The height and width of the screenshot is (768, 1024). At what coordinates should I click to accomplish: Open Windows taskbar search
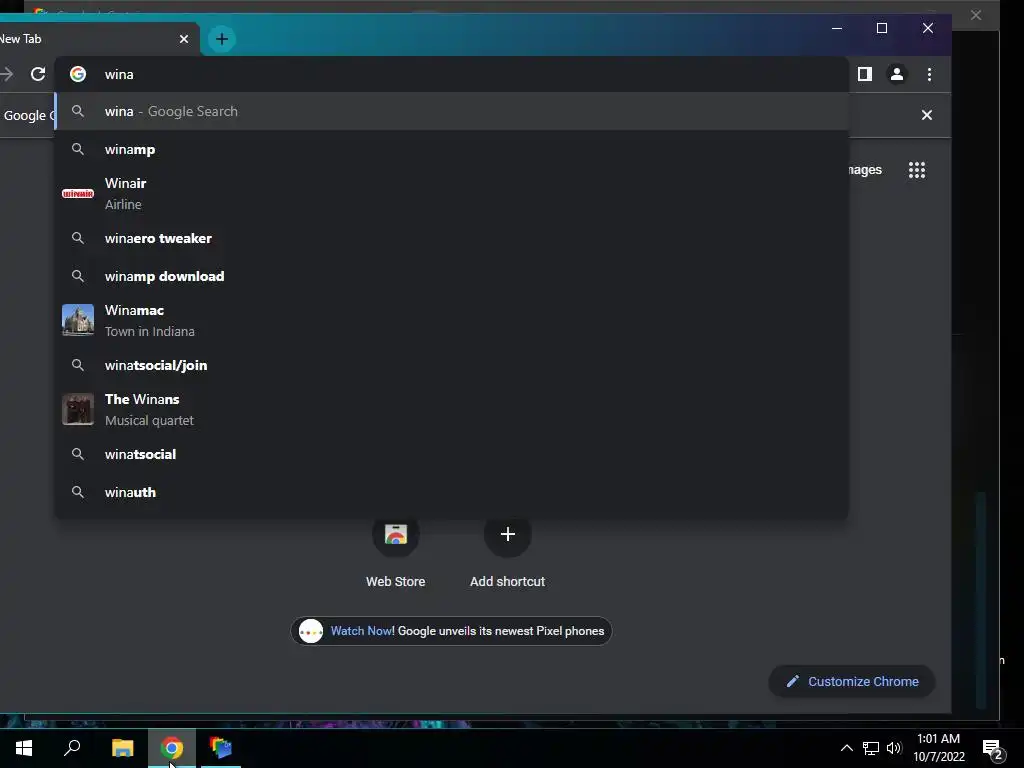[x=72, y=748]
